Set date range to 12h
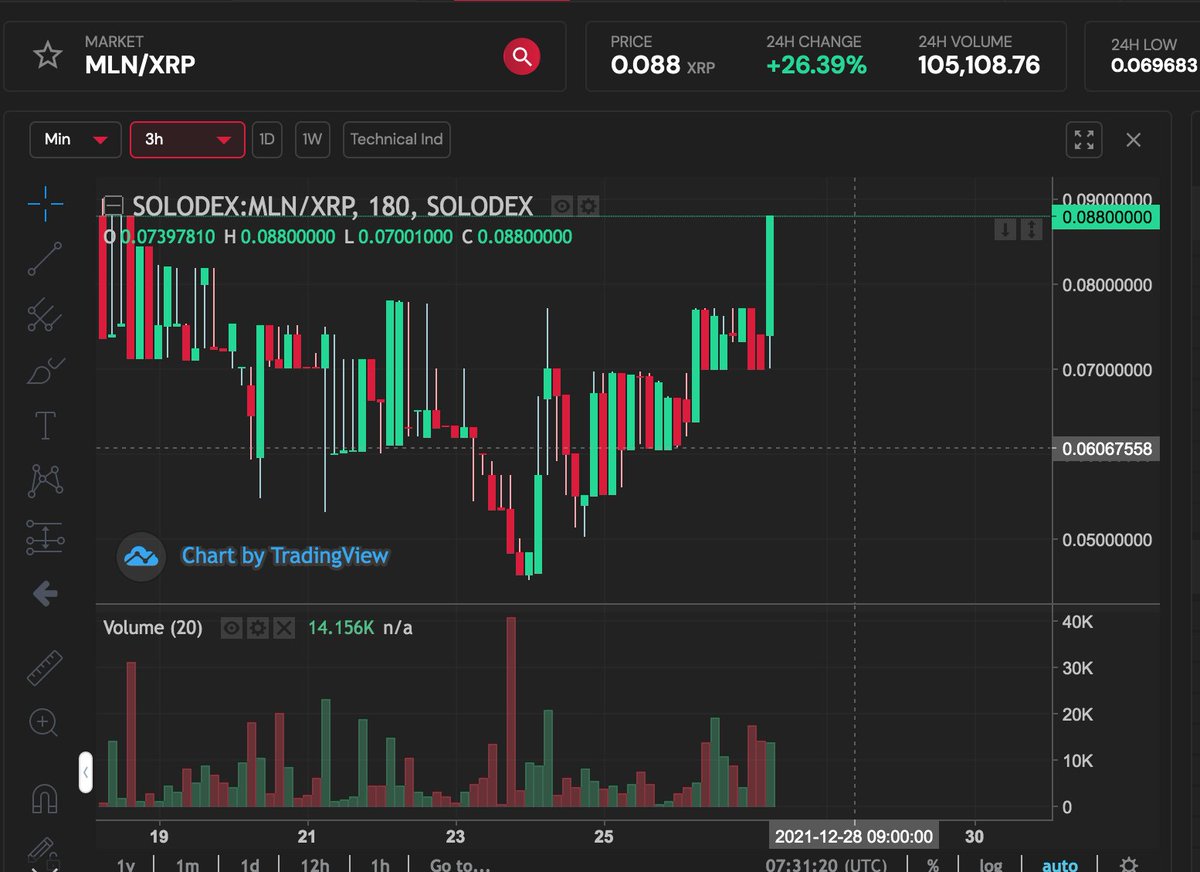 pos(315,865)
